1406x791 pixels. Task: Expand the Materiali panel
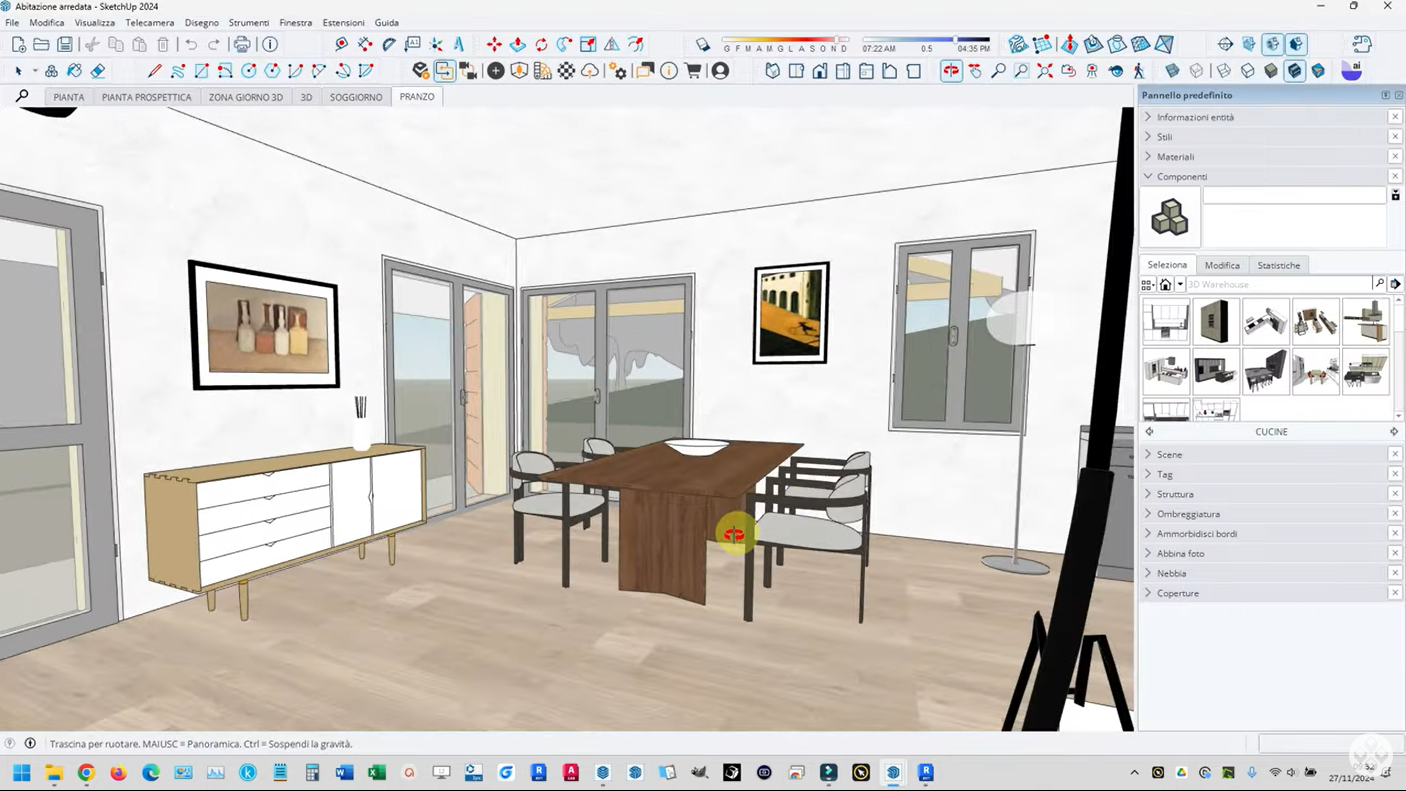tap(1175, 157)
